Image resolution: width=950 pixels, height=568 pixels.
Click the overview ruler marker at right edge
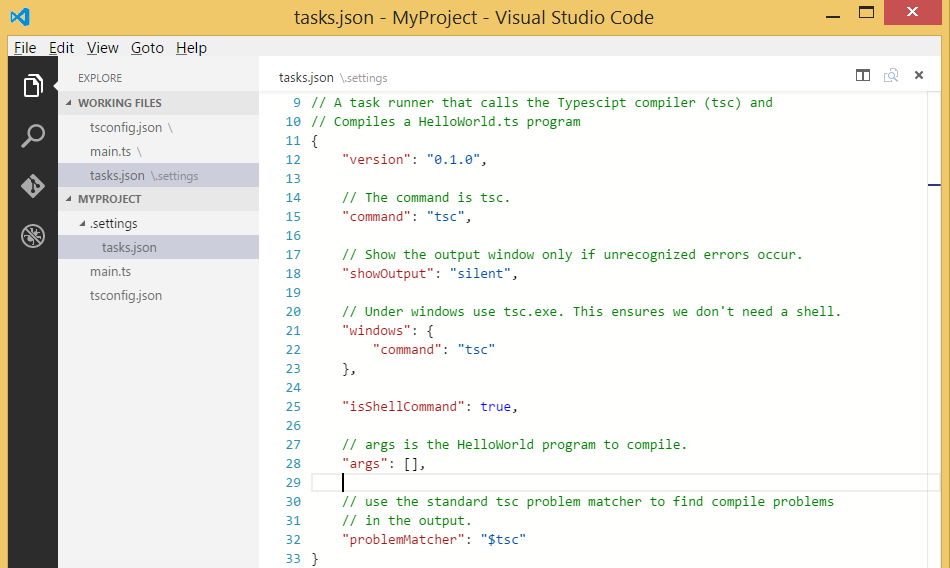coord(934,185)
